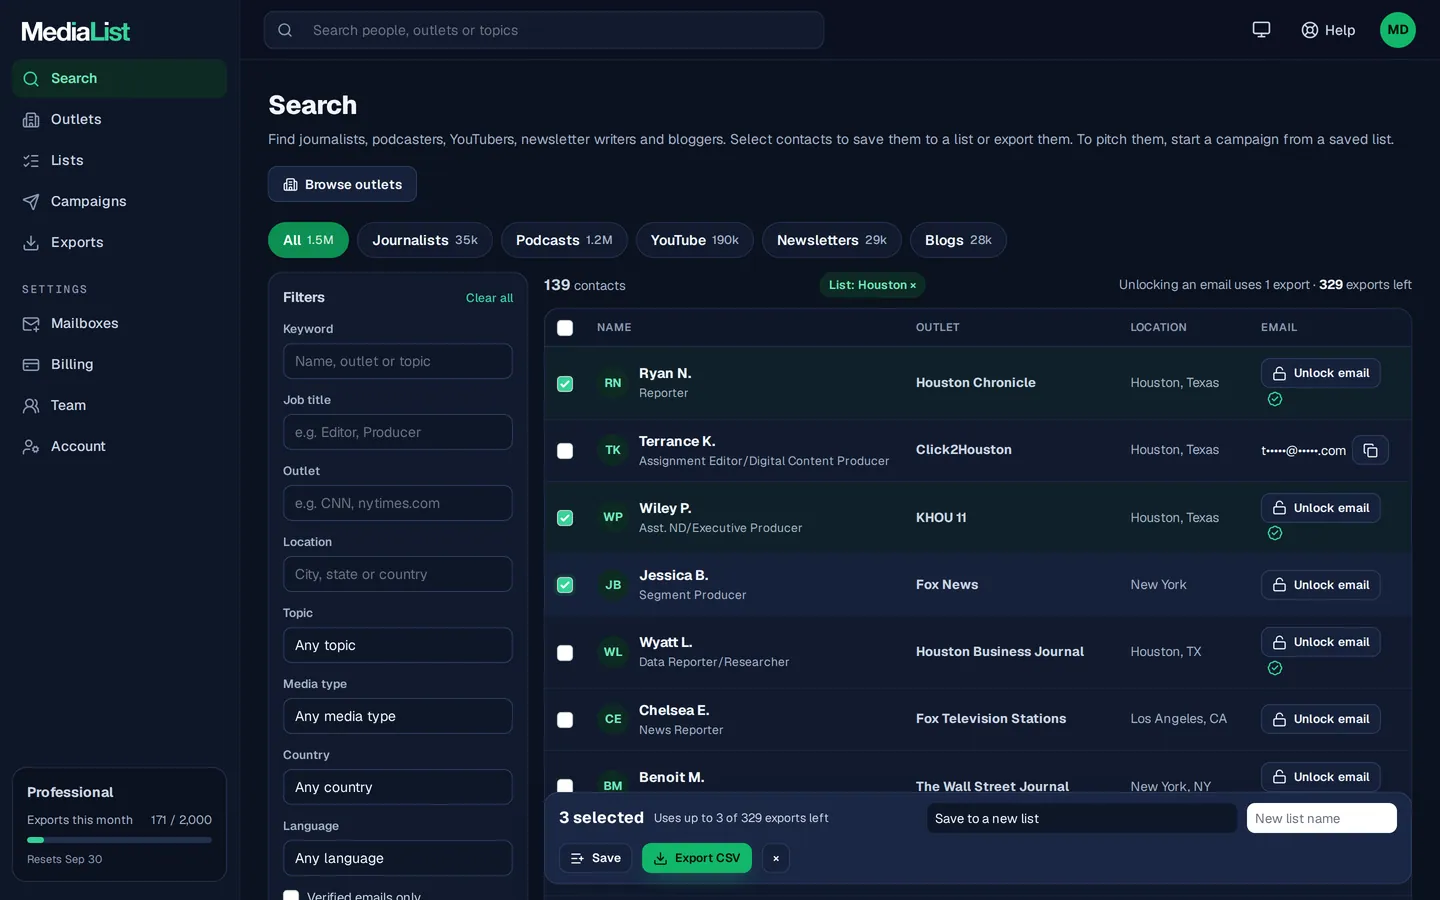Image resolution: width=1440 pixels, height=900 pixels.
Task: Click the Save button in selection bar
Action: pyautogui.click(x=595, y=858)
